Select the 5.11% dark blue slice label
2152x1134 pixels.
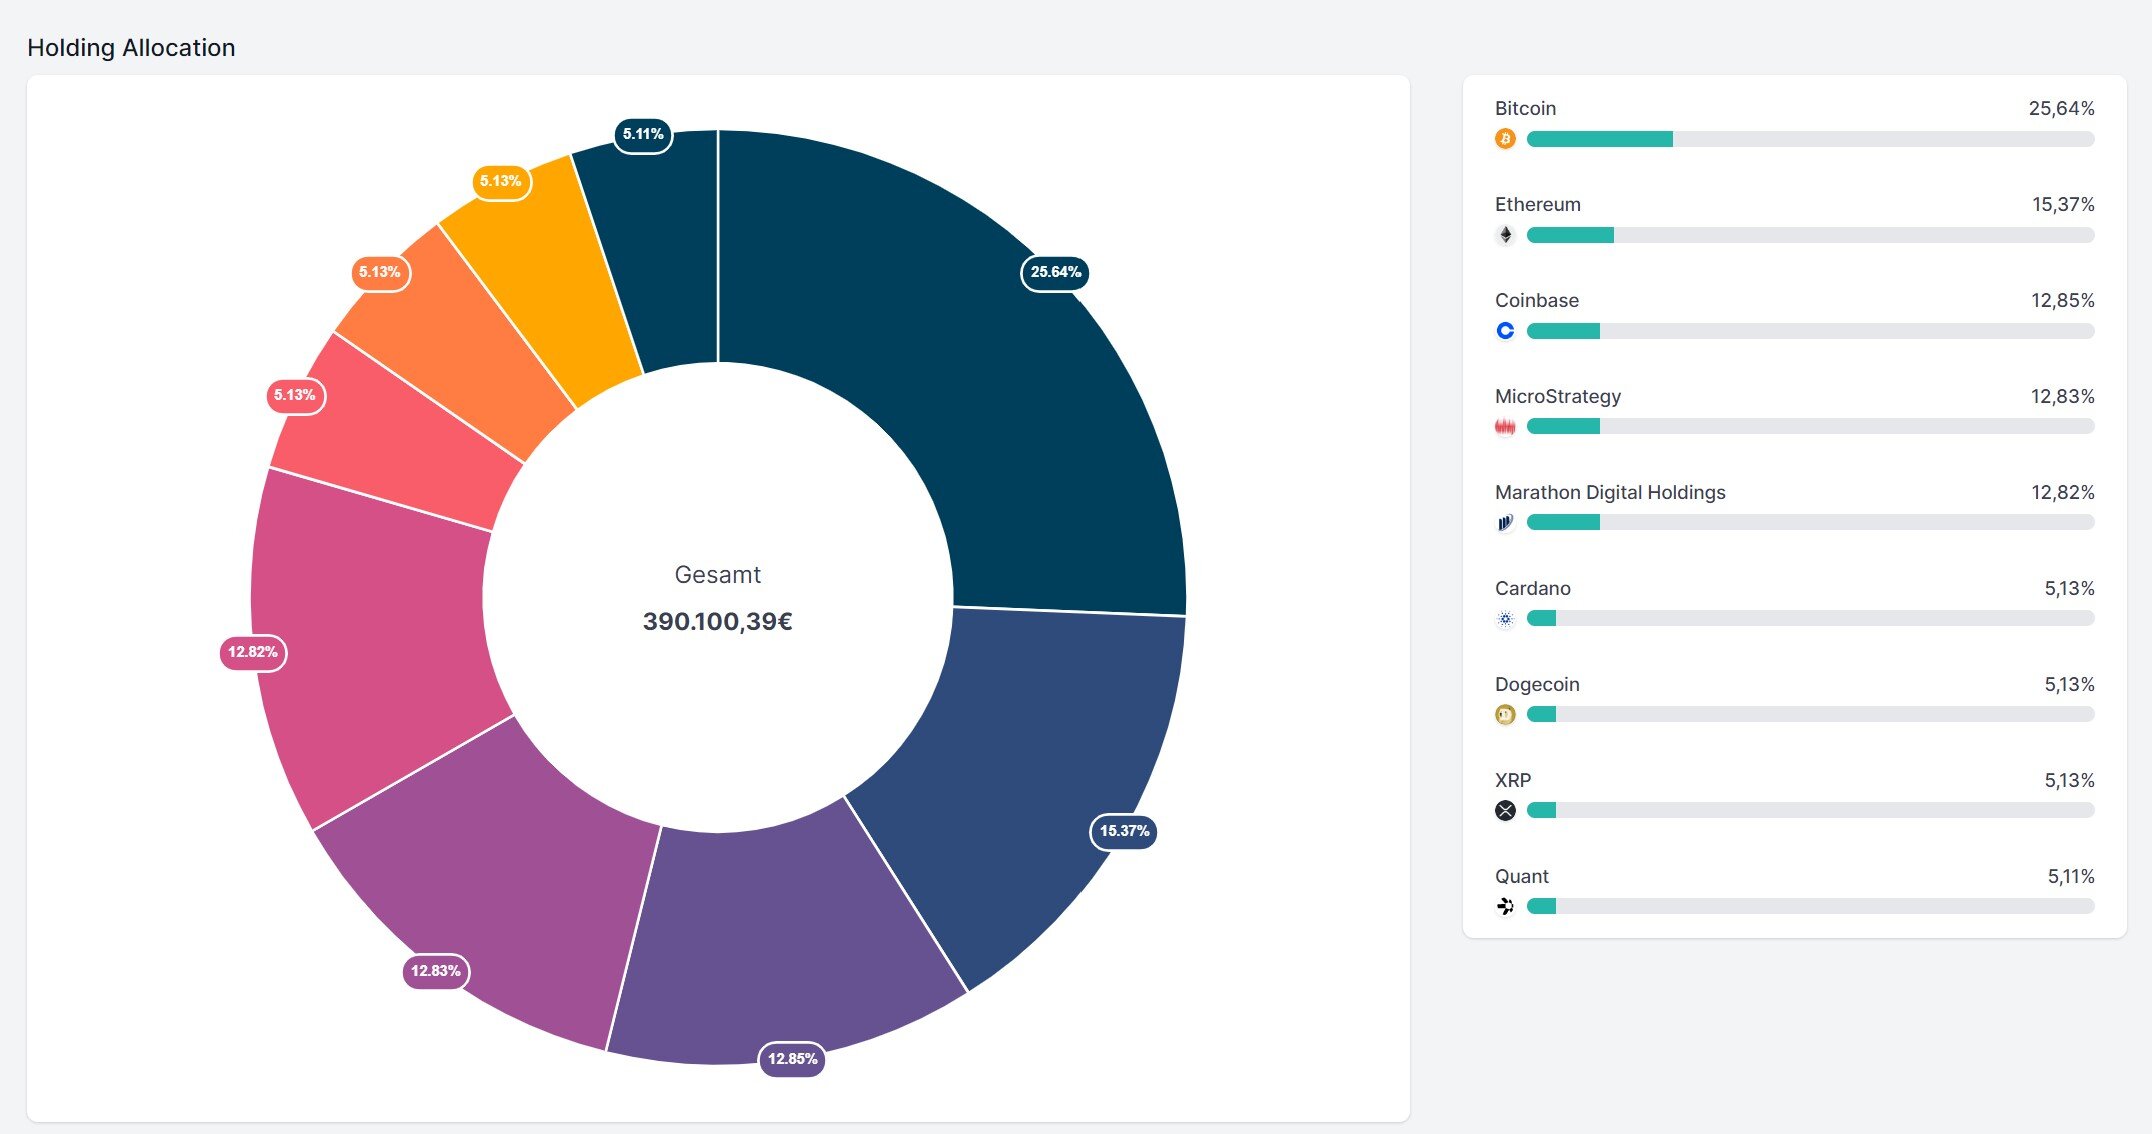click(643, 134)
